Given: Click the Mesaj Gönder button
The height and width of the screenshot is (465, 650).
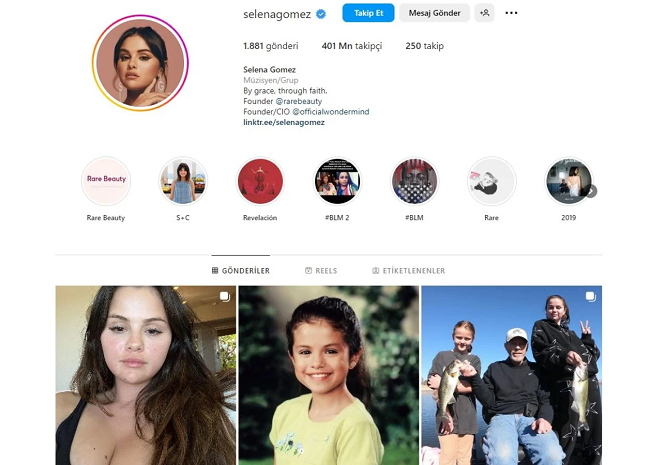Looking at the screenshot, I should pos(434,13).
